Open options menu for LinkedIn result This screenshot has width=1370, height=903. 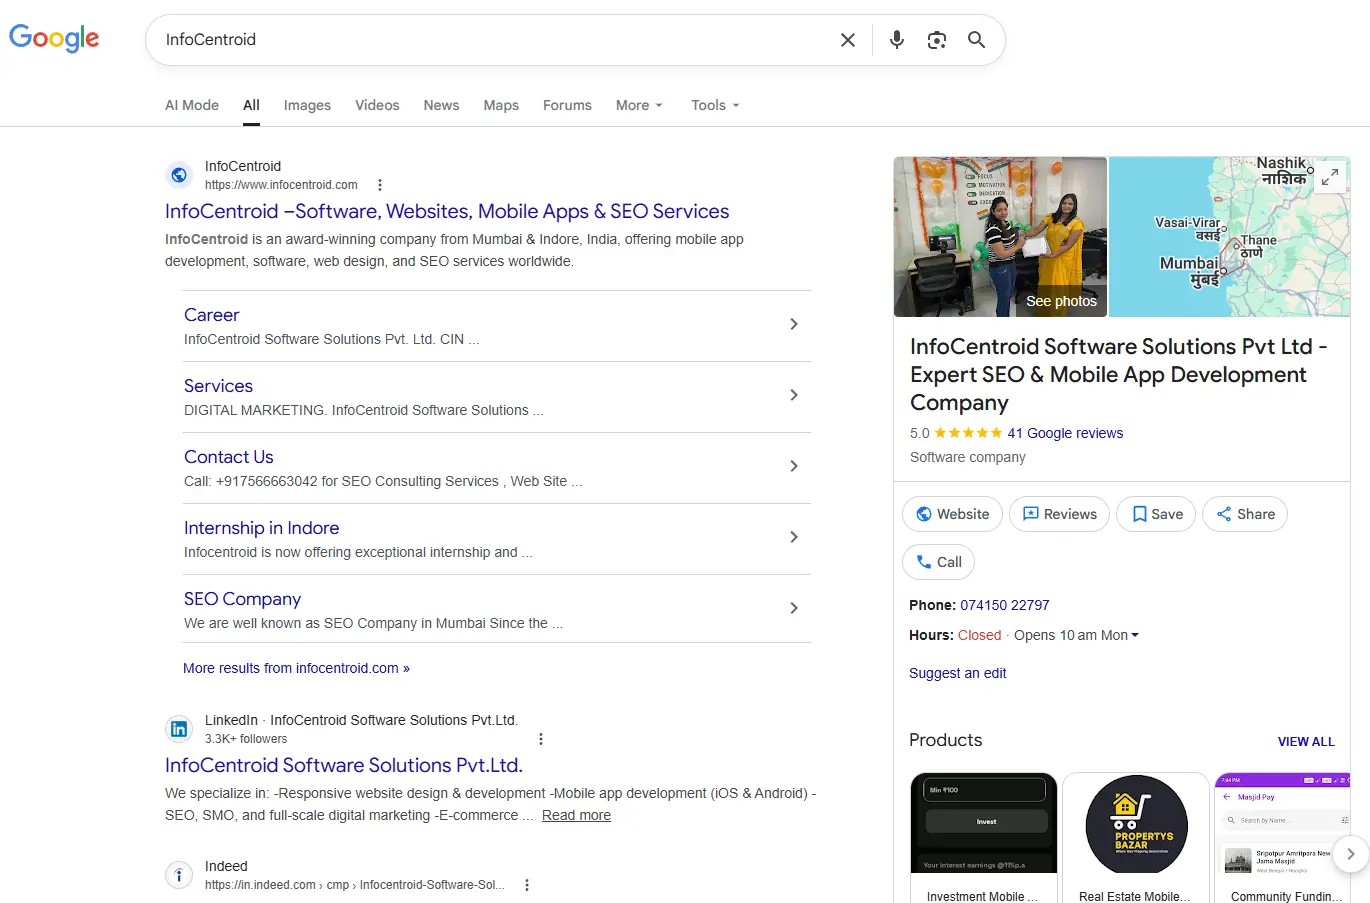pos(541,739)
